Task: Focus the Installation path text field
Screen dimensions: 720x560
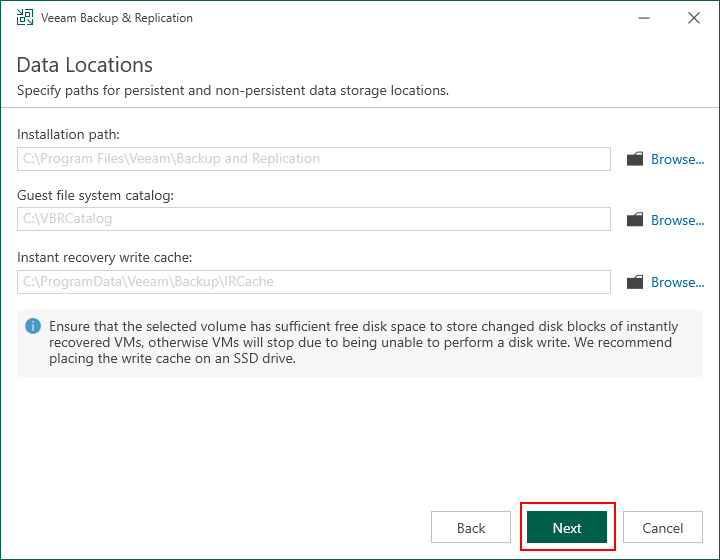Action: click(314, 159)
